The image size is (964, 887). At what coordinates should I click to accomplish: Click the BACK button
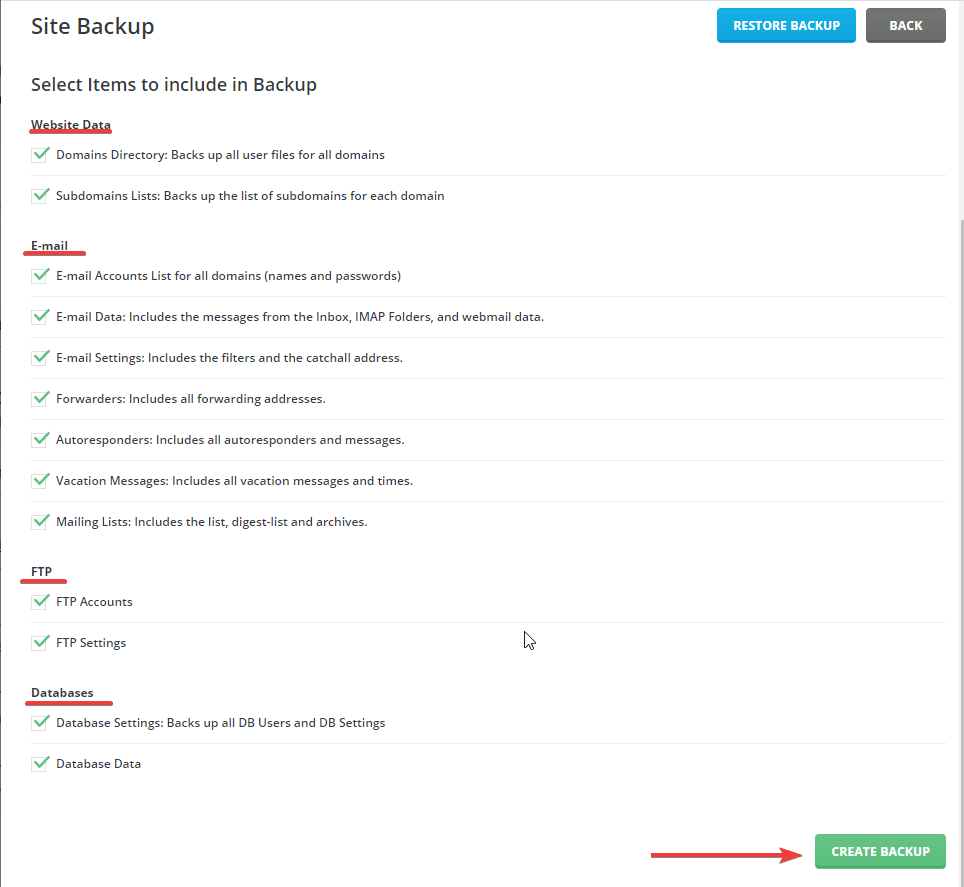(905, 25)
